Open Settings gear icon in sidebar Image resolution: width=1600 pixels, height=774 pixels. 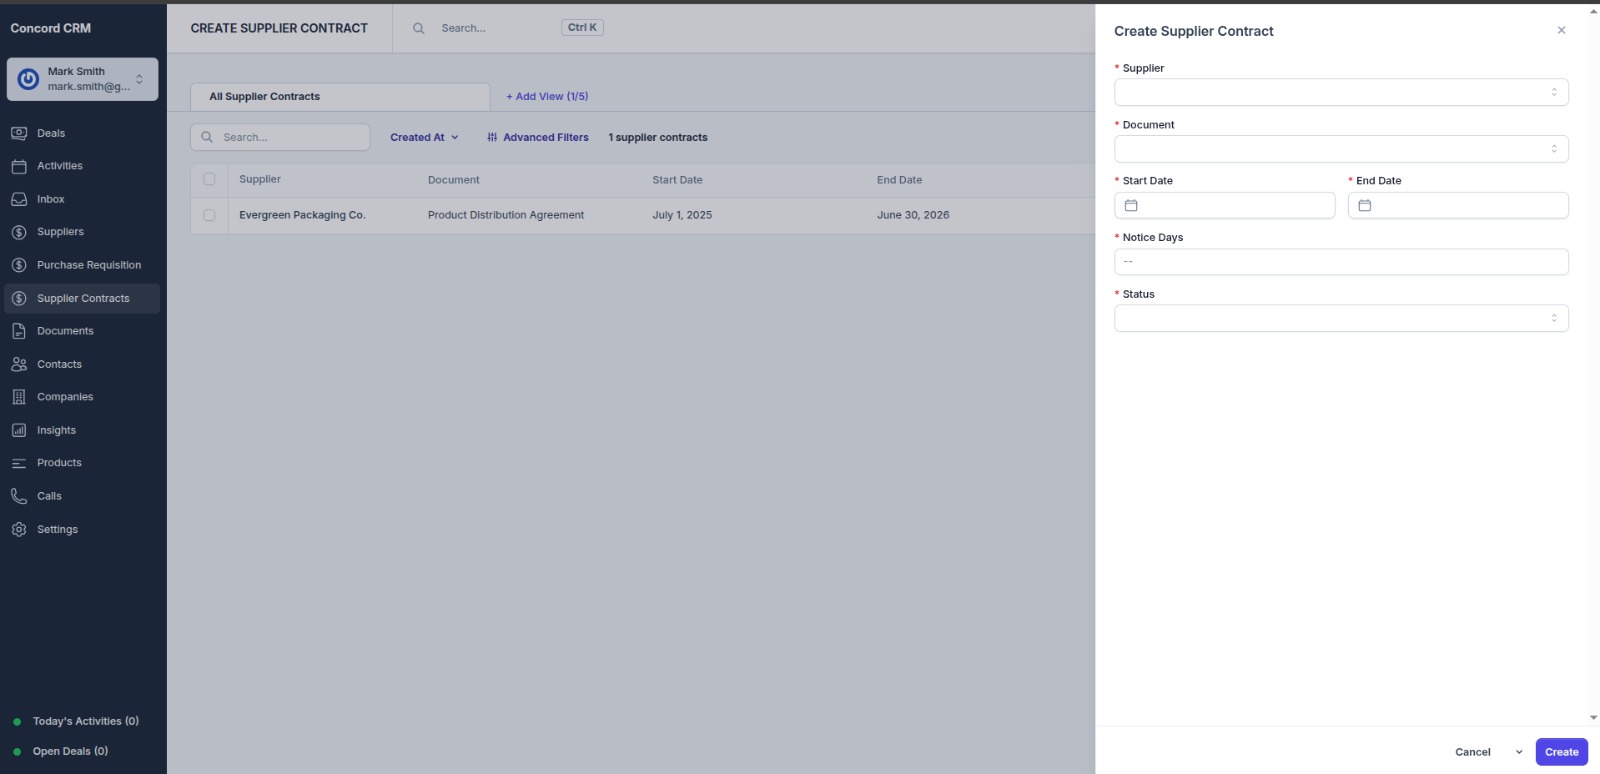click(x=19, y=529)
